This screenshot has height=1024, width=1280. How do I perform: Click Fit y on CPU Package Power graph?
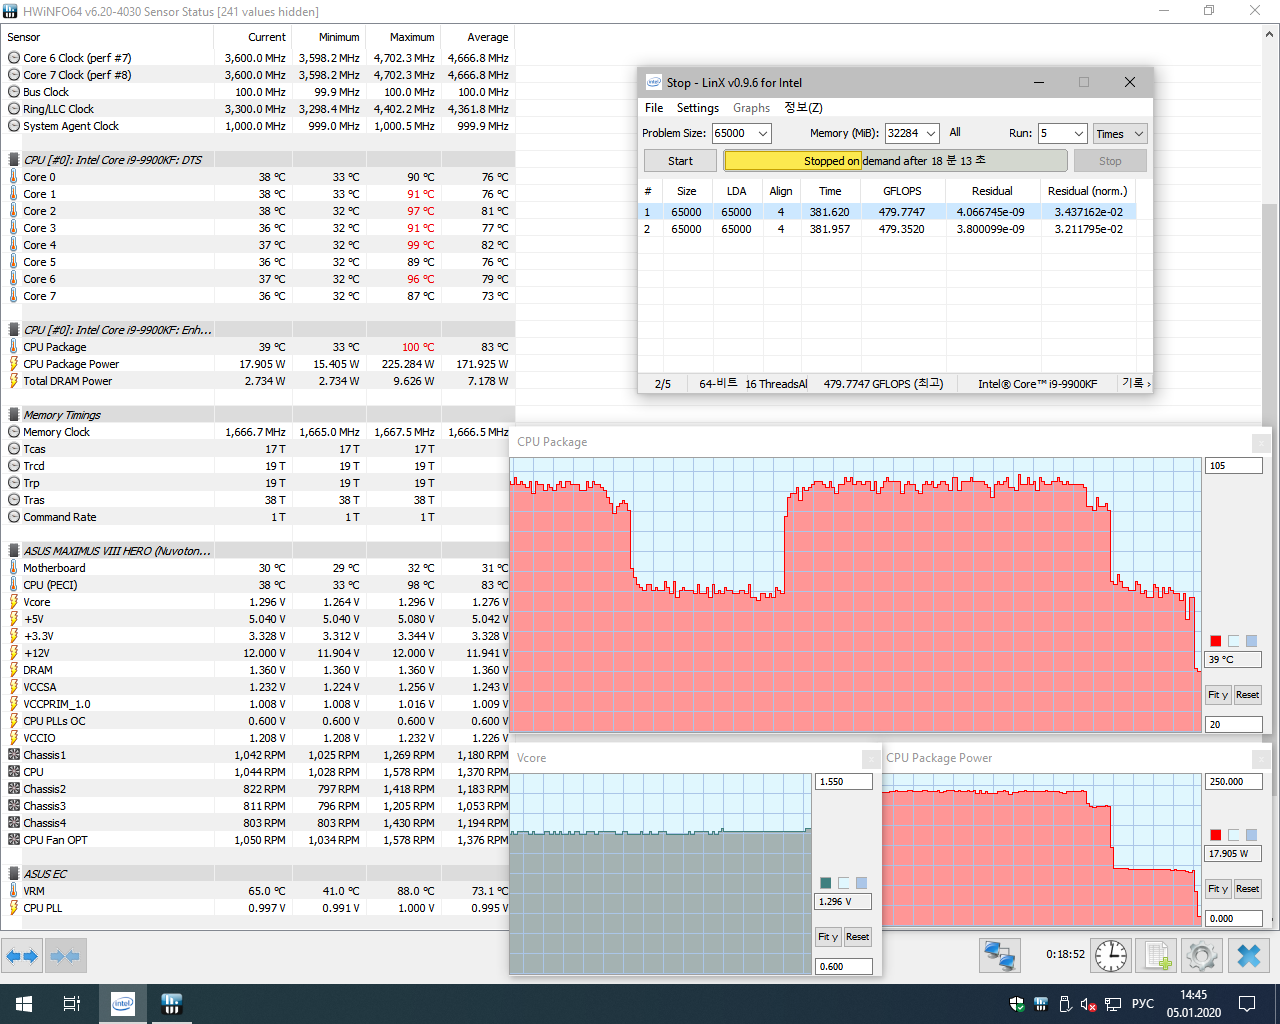[1218, 889]
